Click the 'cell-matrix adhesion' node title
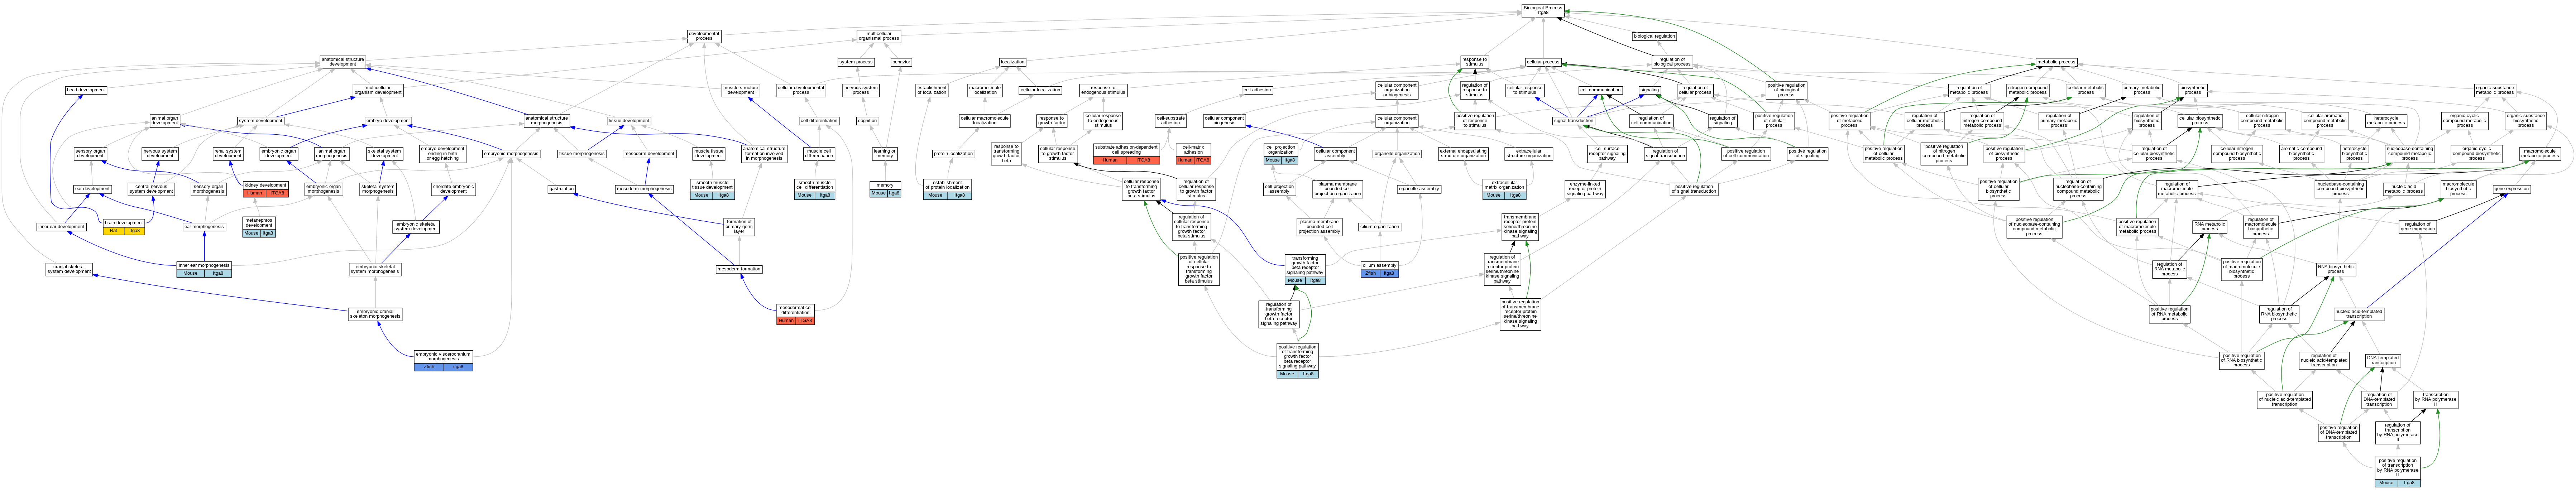Image resolution: width=2576 pixels, height=491 pixels. tap(1193, 150)
